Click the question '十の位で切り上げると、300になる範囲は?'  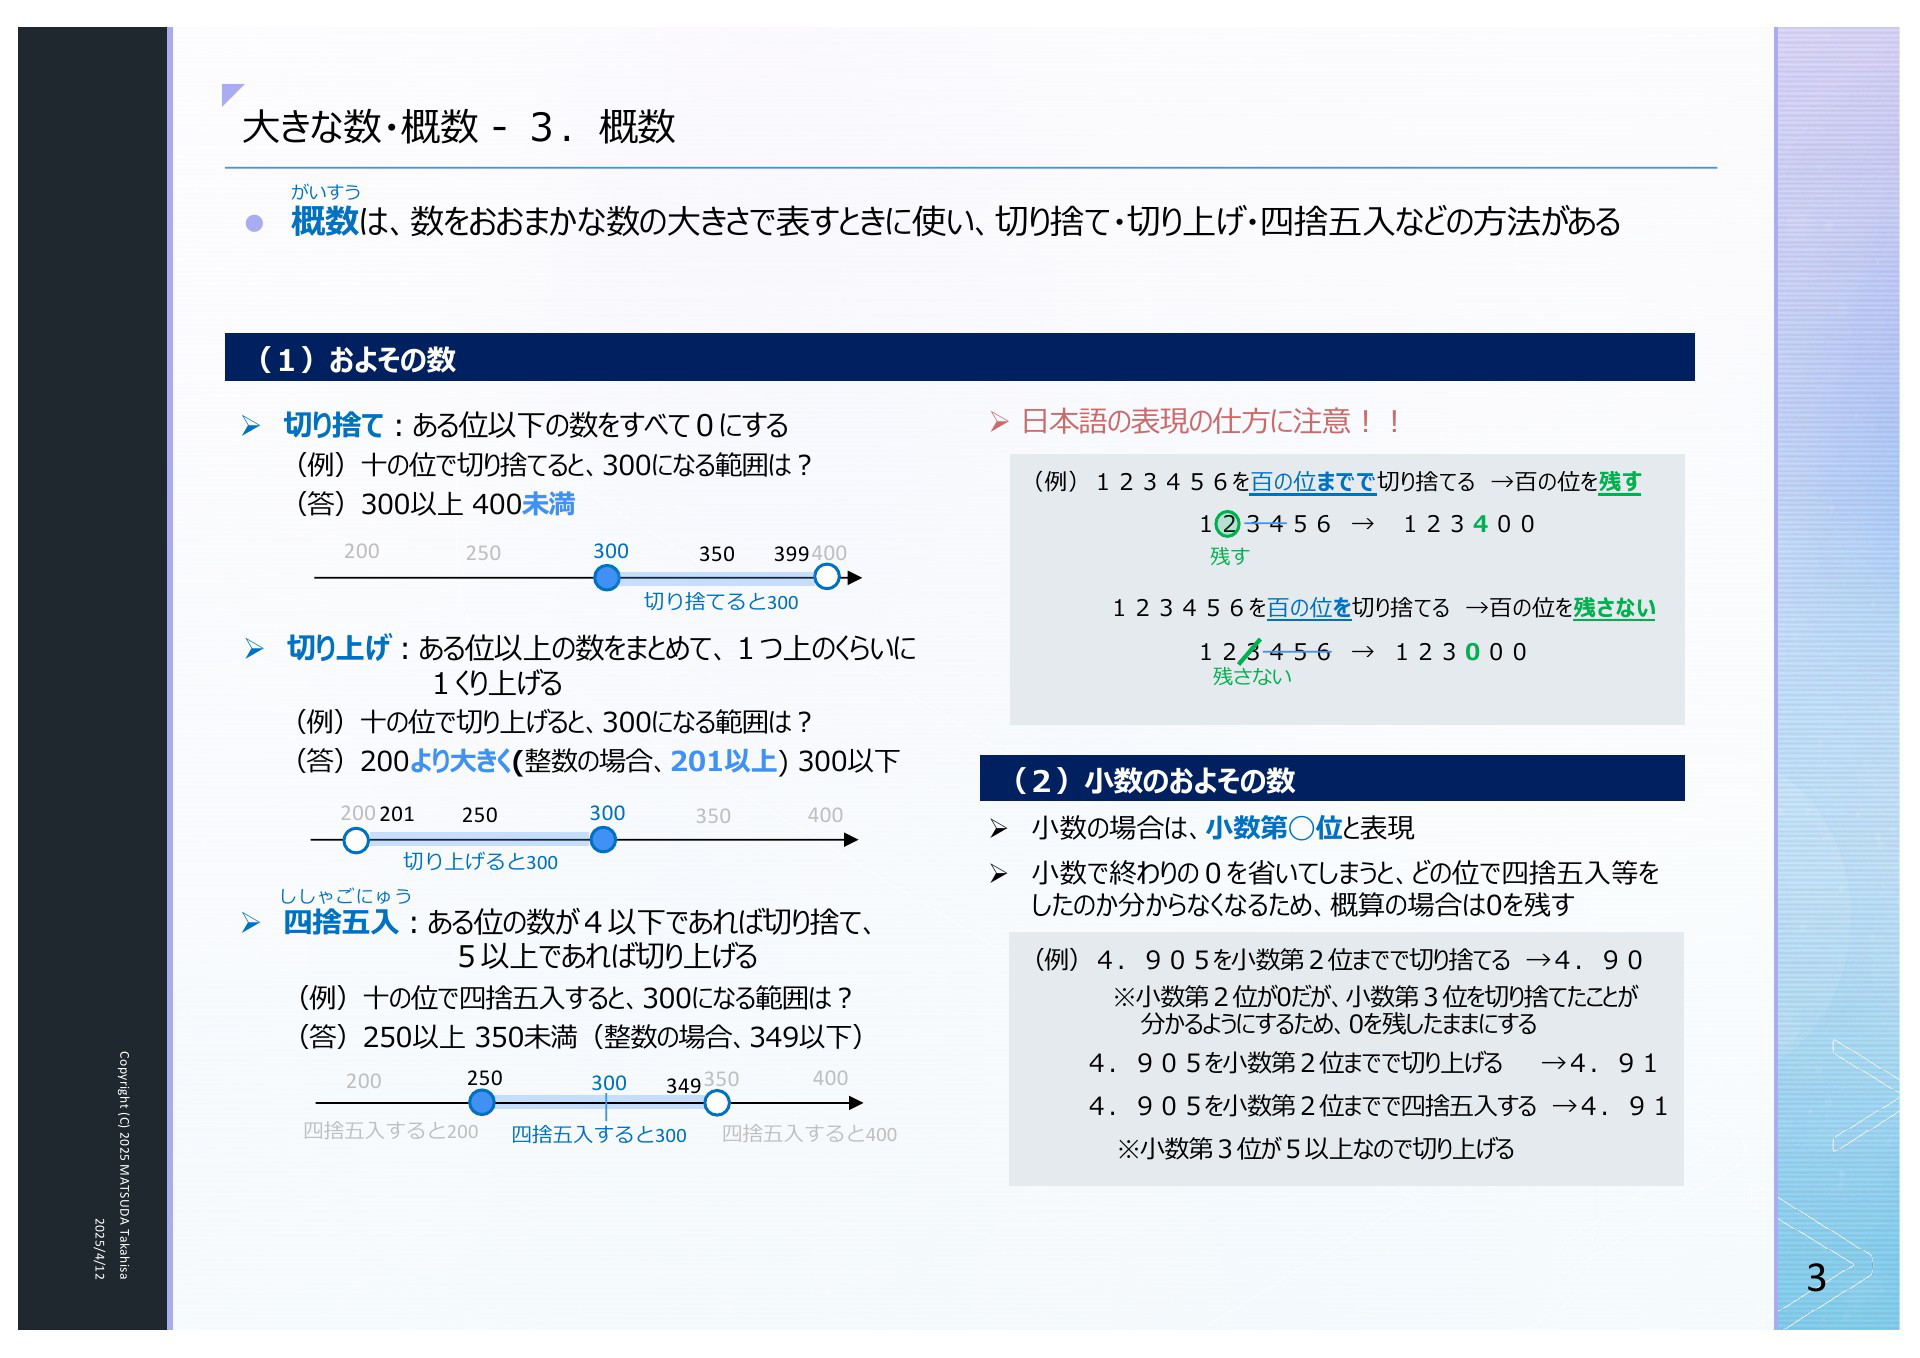point(588,722)
